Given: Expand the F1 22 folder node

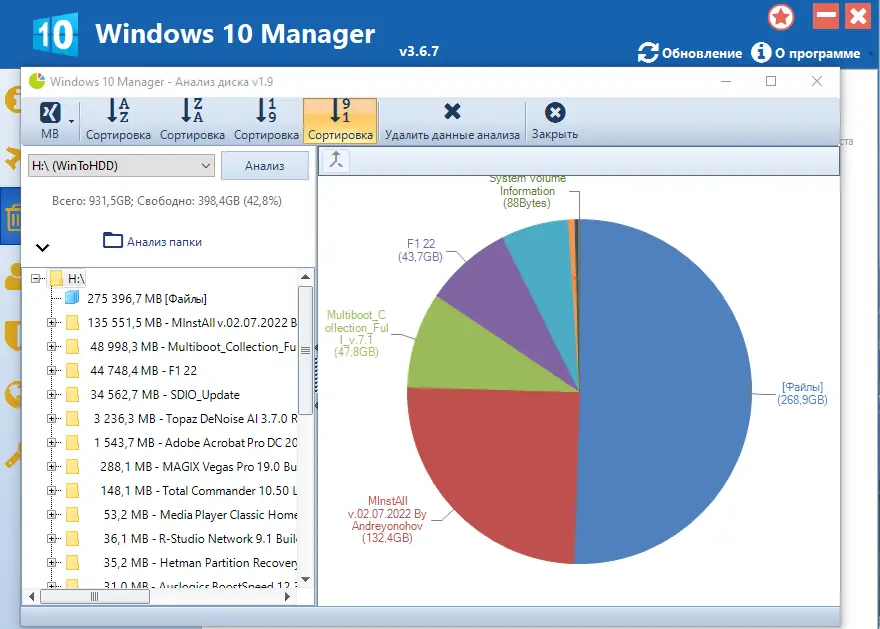Looking at the screenshot, I should [51, 370].
